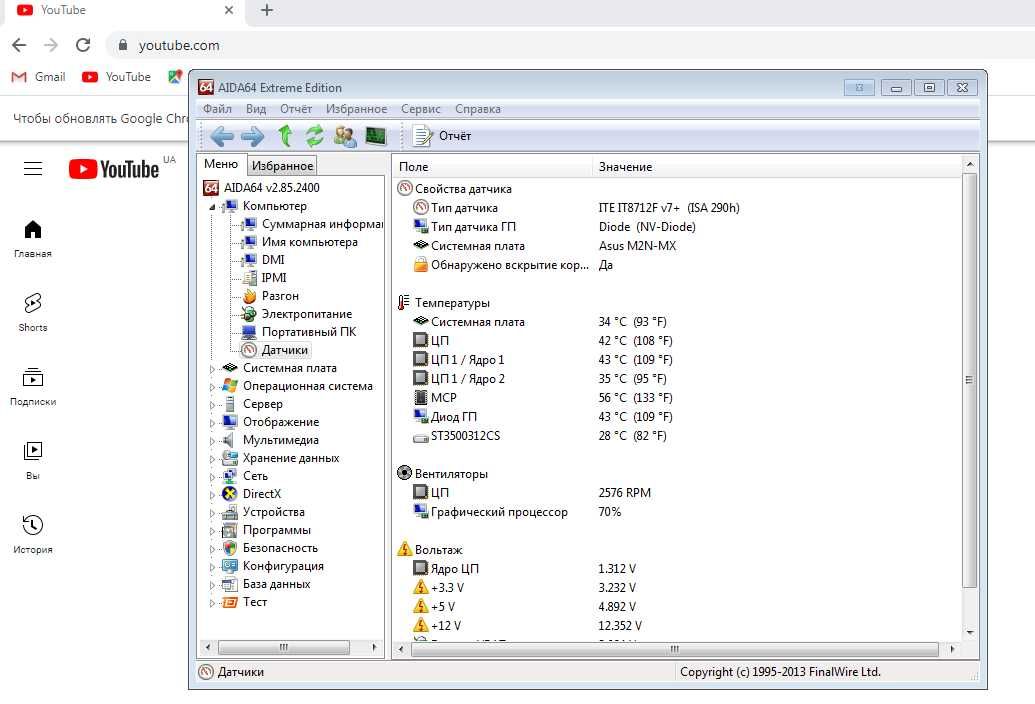
Task: Click the Chrome reload button
Action: tap(83, 45)
